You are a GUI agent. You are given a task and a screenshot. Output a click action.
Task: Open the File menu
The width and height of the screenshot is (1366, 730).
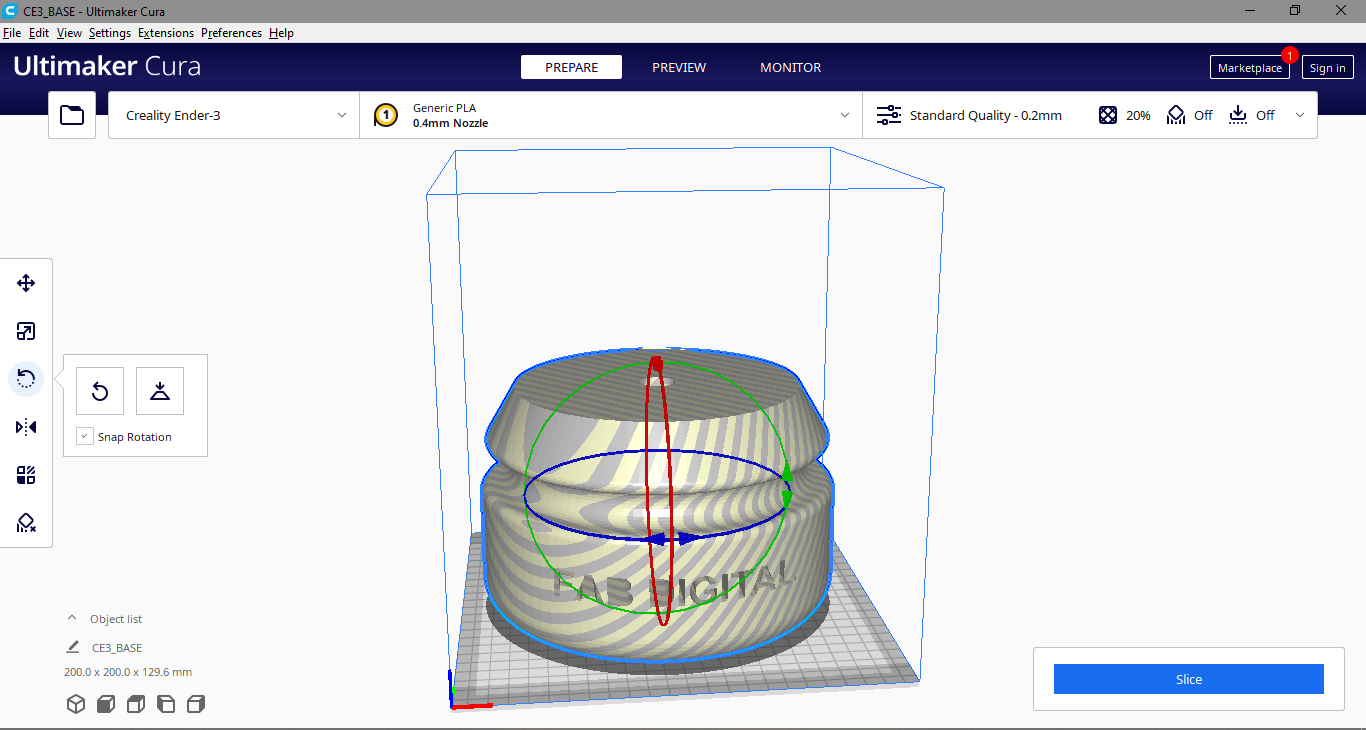12,33
